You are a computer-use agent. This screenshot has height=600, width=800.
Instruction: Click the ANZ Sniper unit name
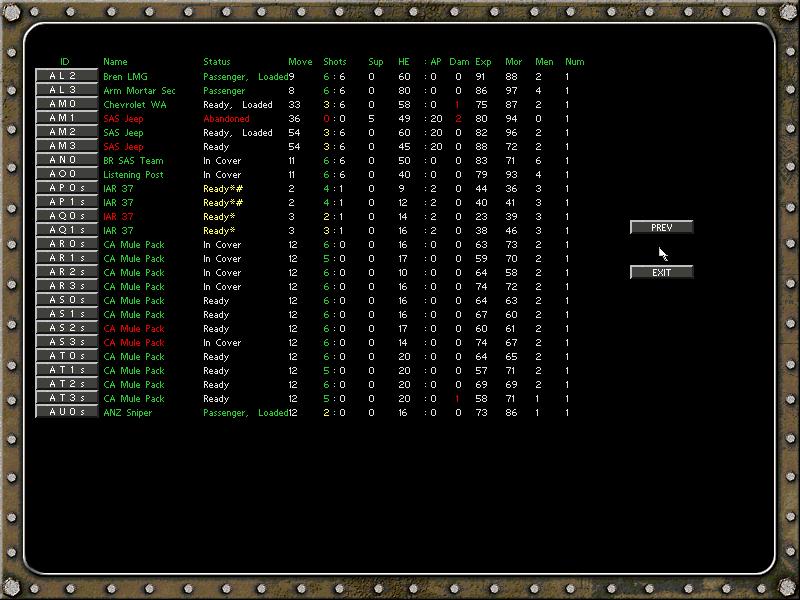coord(126,412)
